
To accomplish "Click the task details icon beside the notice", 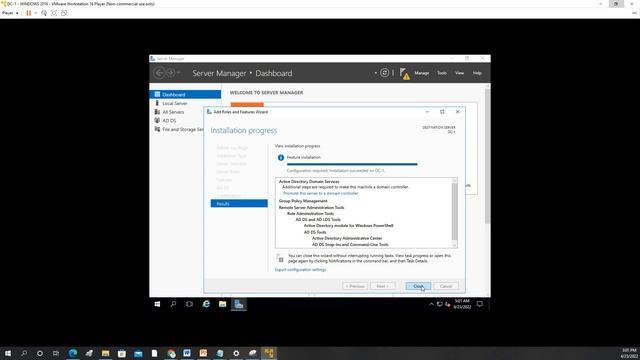I will point(280,258).
